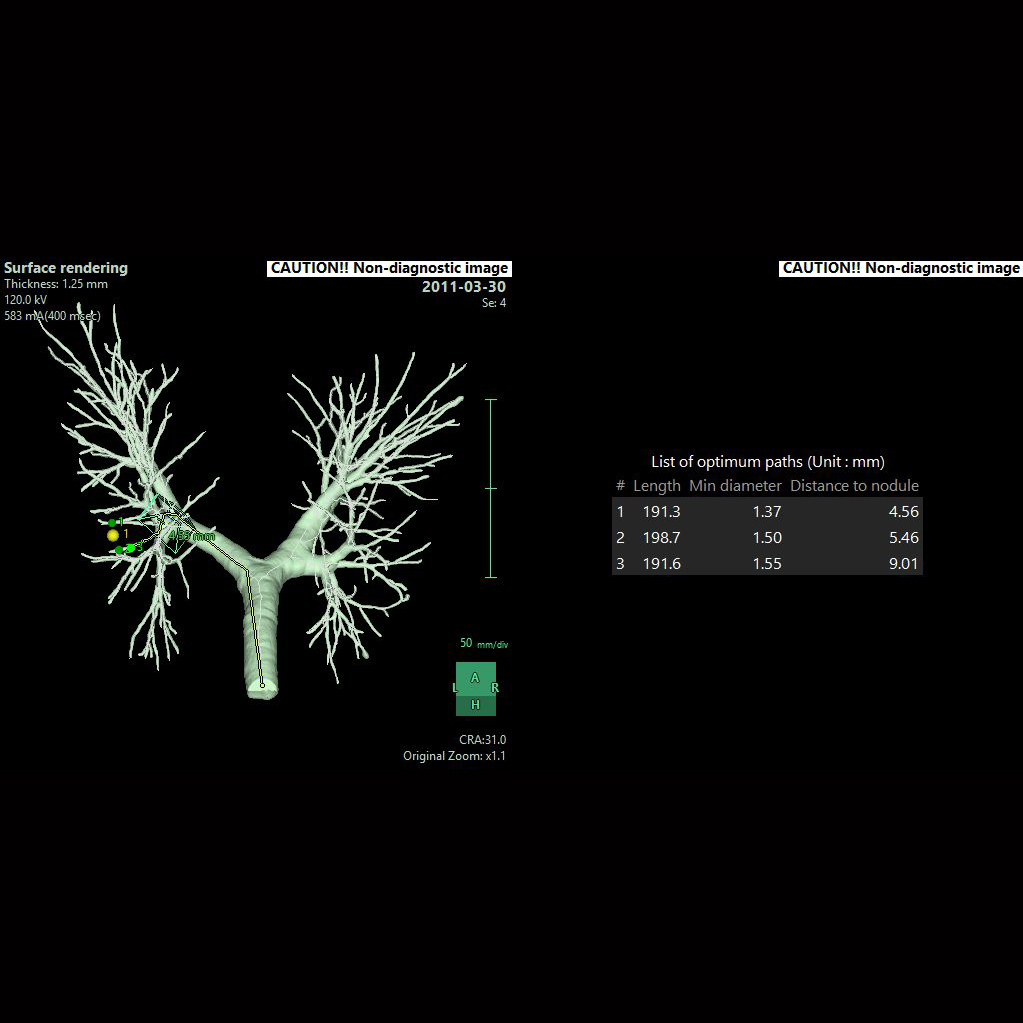Image resolution: width=1023 pixels, height=1023 pixels.
Task: Select optimum path row 1
Action: [x=766, y=511]
